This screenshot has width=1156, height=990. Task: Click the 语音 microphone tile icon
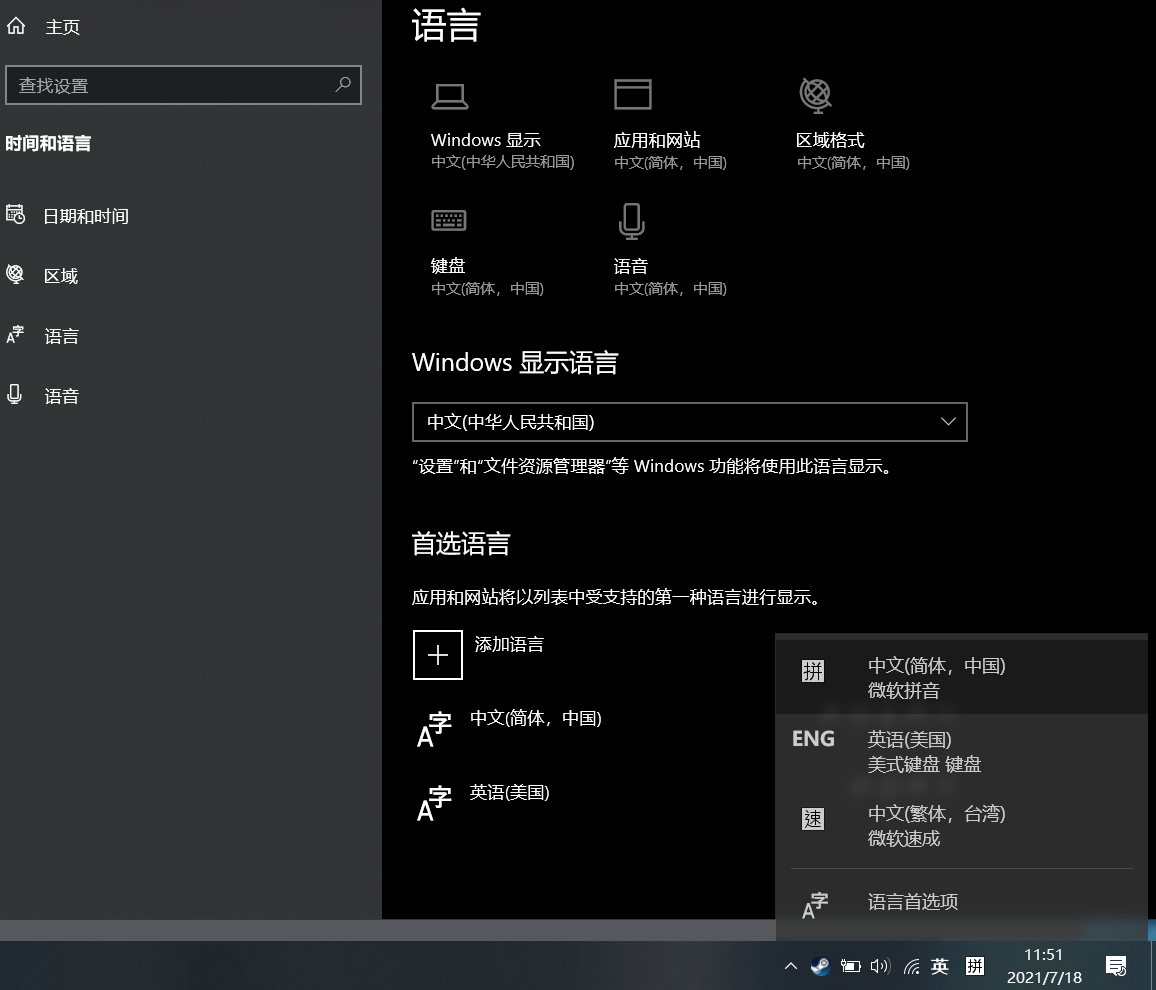[x=632, y=221]
